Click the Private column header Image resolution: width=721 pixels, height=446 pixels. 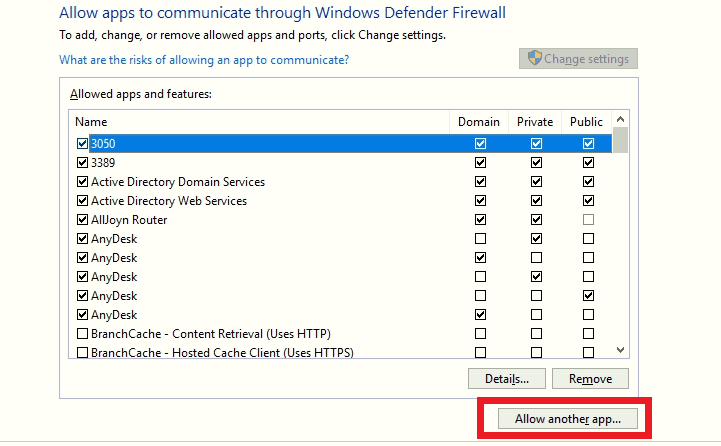pos(535,122)
